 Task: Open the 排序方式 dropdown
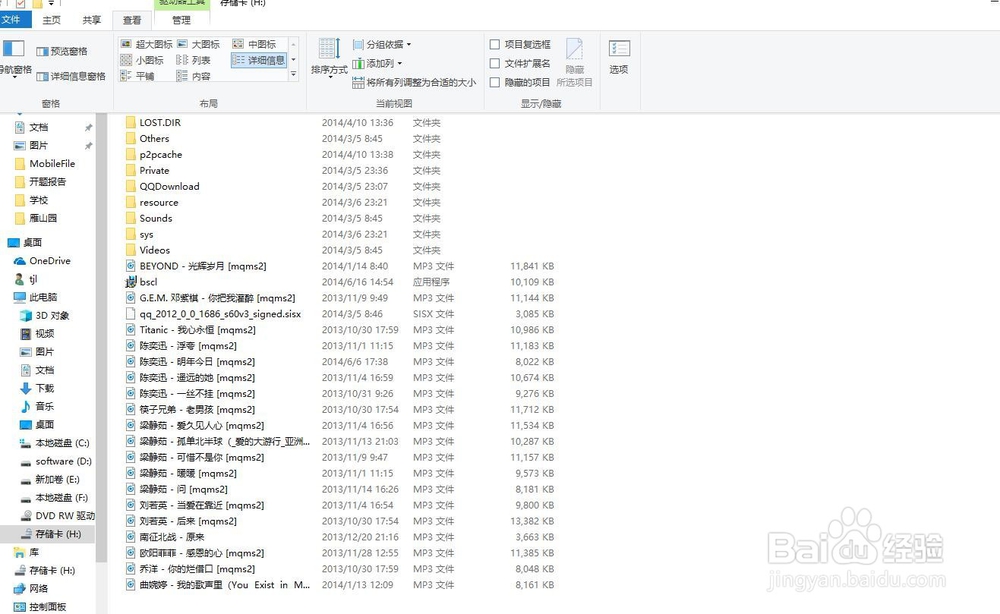329,58
